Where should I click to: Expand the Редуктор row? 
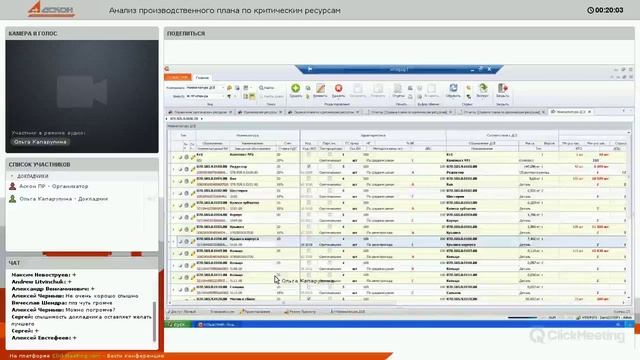173,169
